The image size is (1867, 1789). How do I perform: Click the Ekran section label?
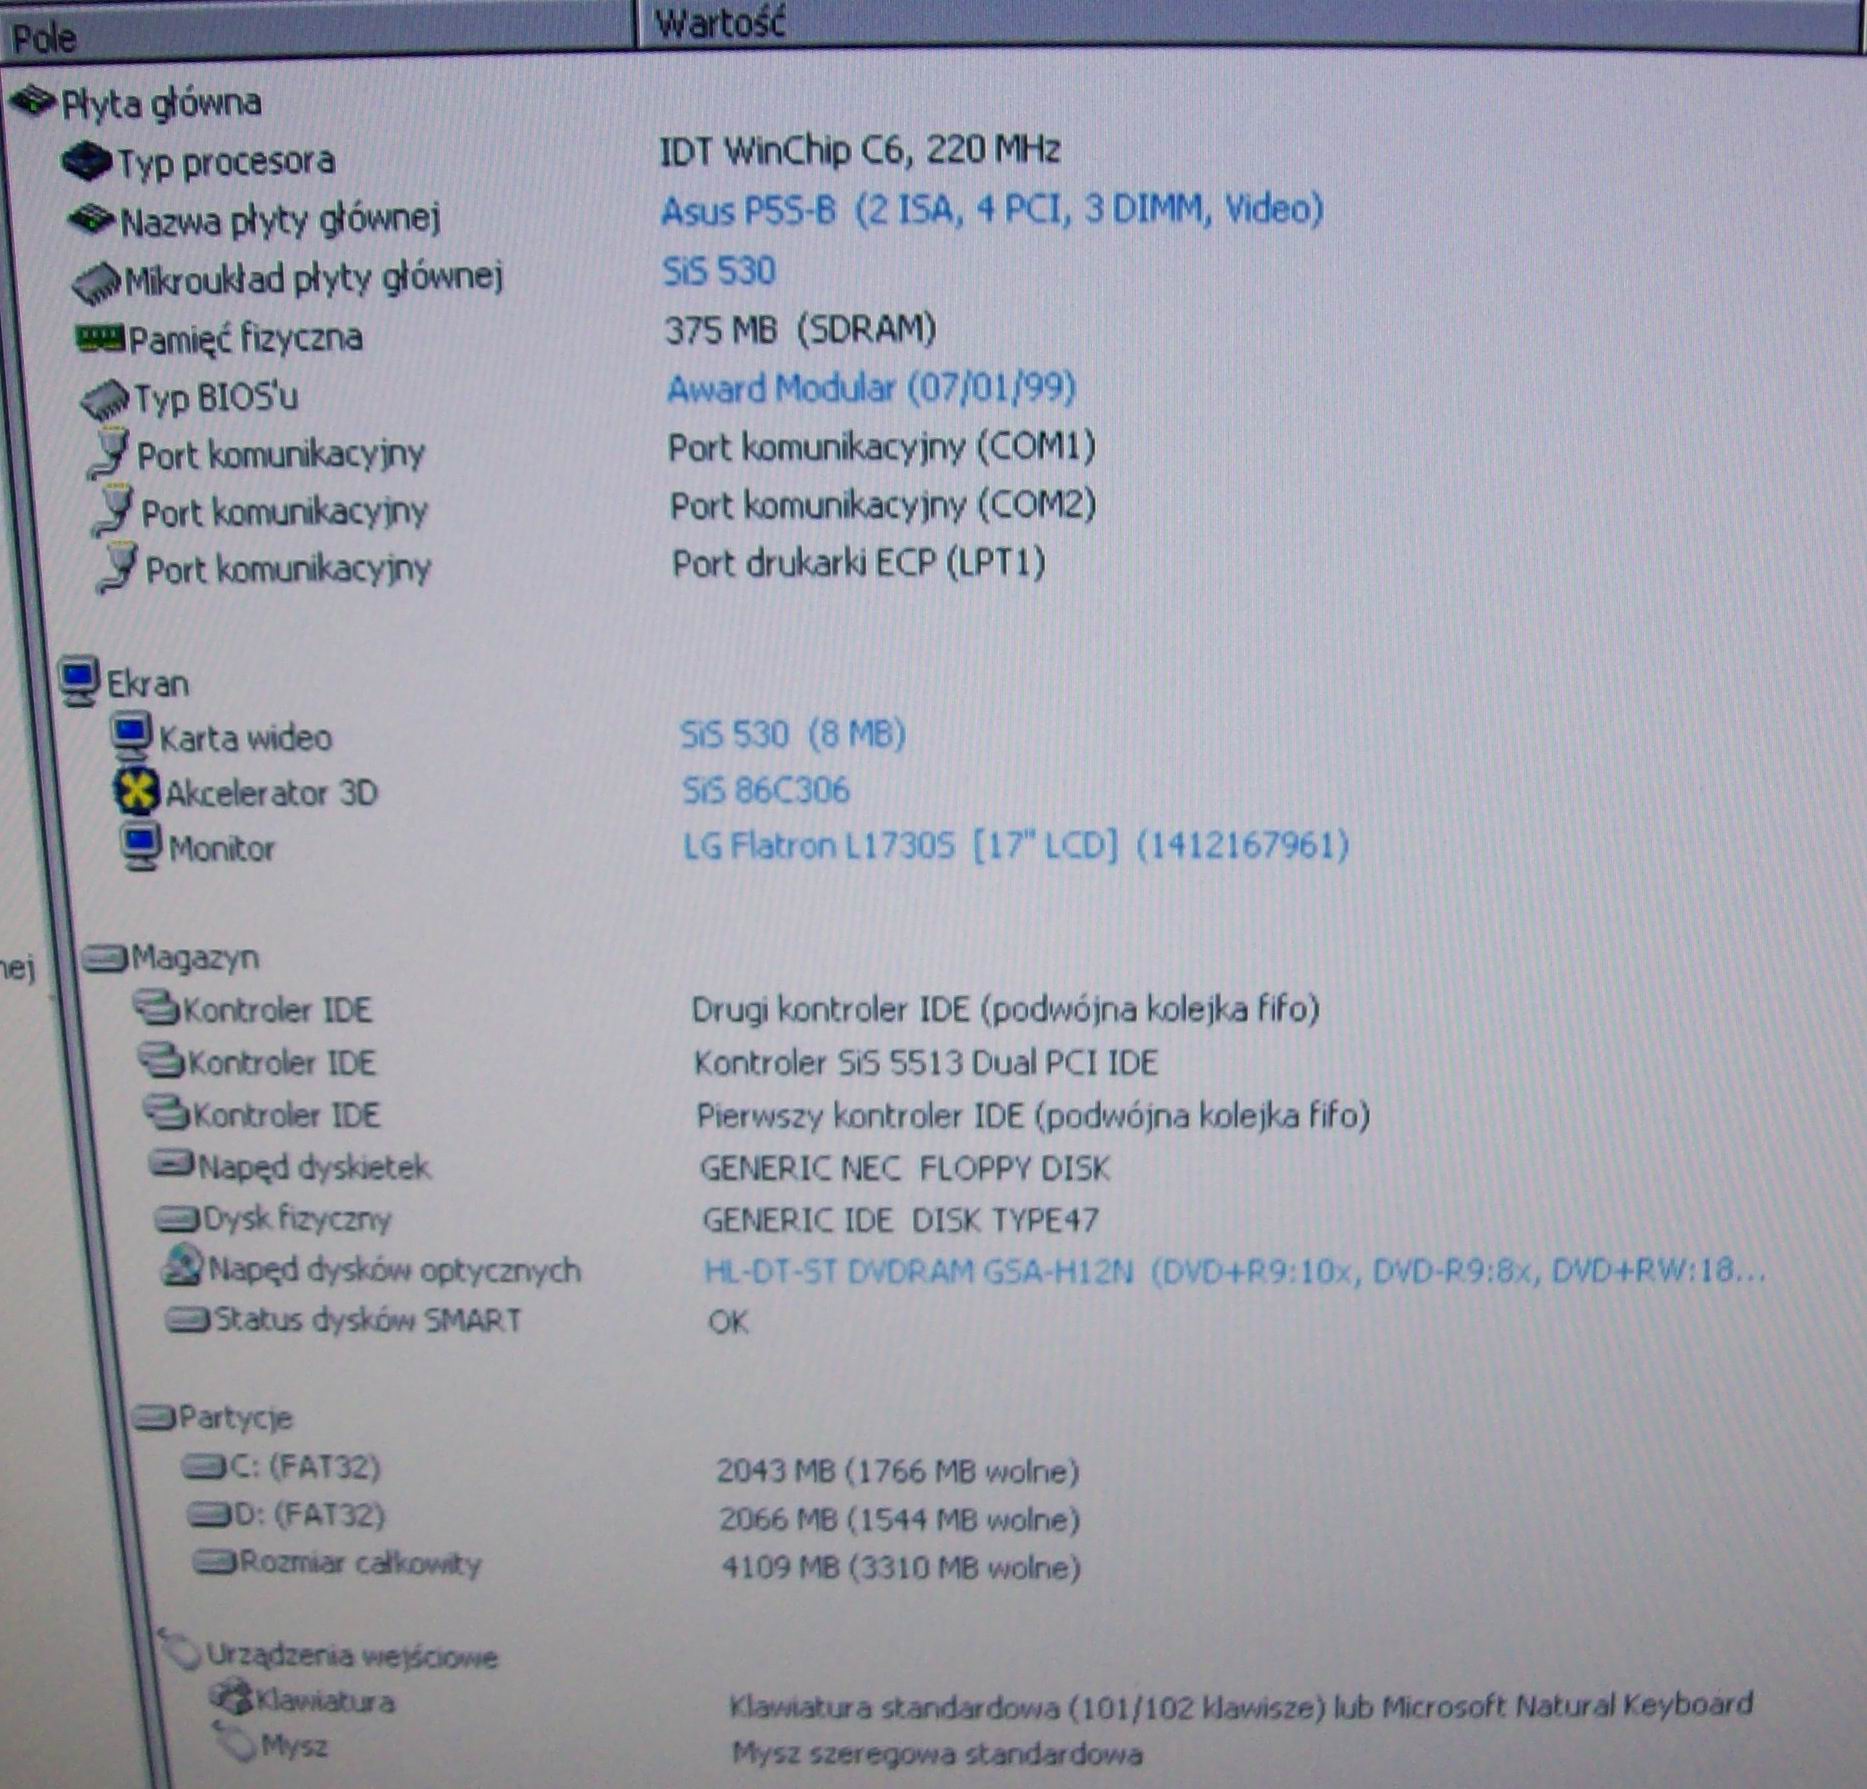tap(148, 684)
